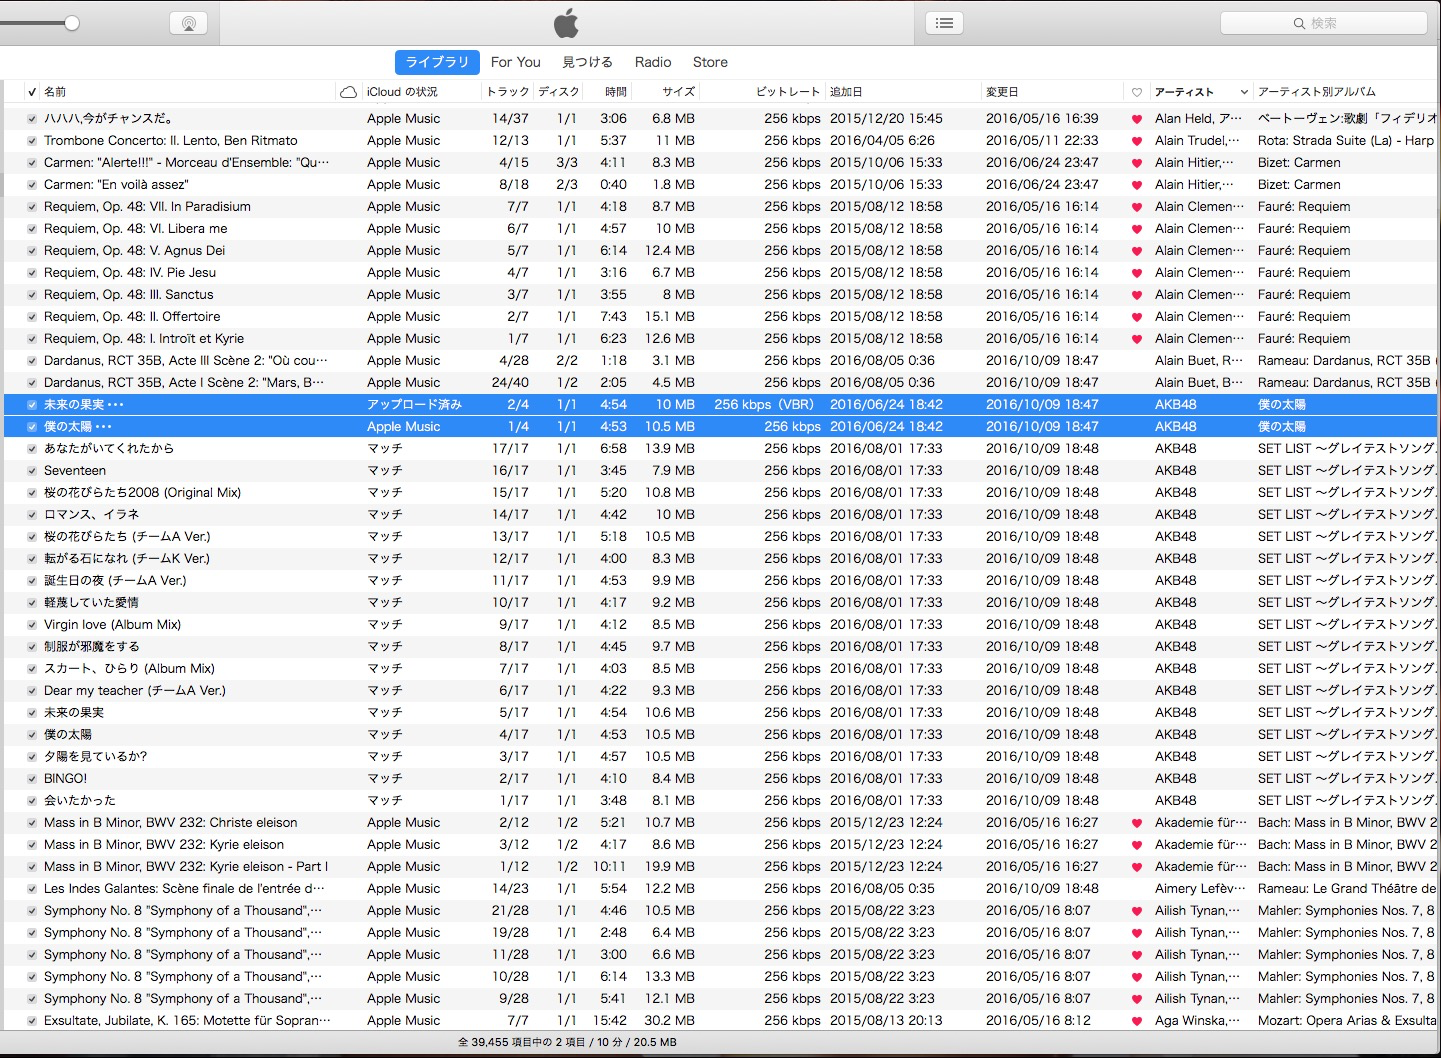
Task: Click the magnifier icon in the search field
Action: (1299, 23)
